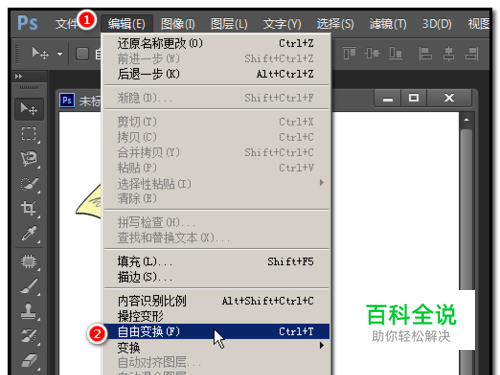Viewport: 500px width, 375px height.
Task: Click the 合并拷贝 menu entry
Action: tap(216, 153)
